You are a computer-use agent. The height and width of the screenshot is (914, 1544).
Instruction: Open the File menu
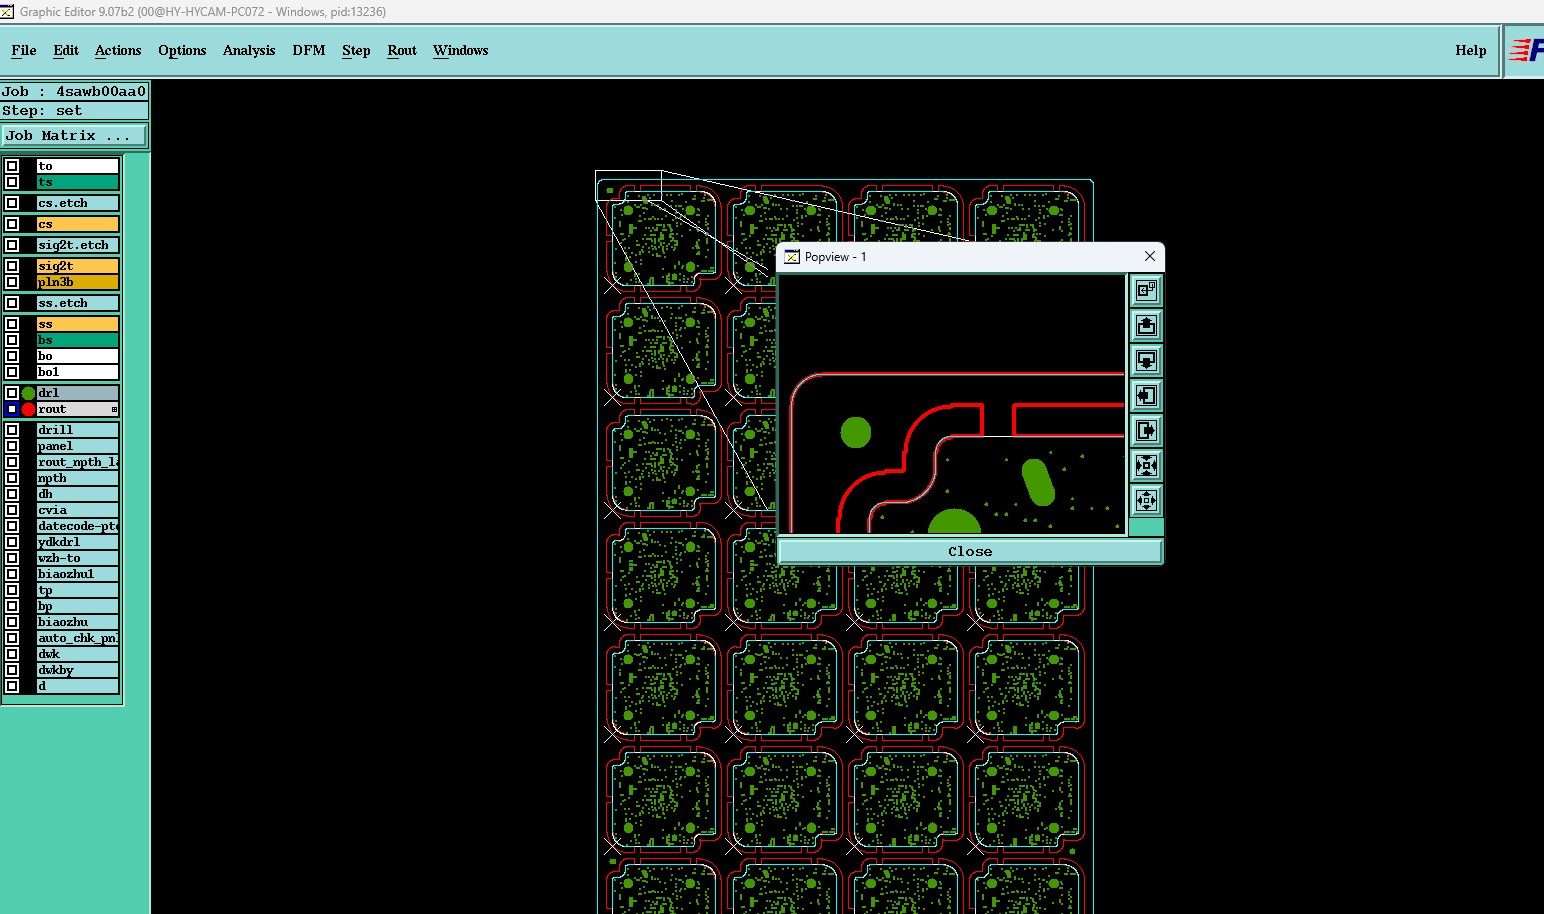[24, 50]
